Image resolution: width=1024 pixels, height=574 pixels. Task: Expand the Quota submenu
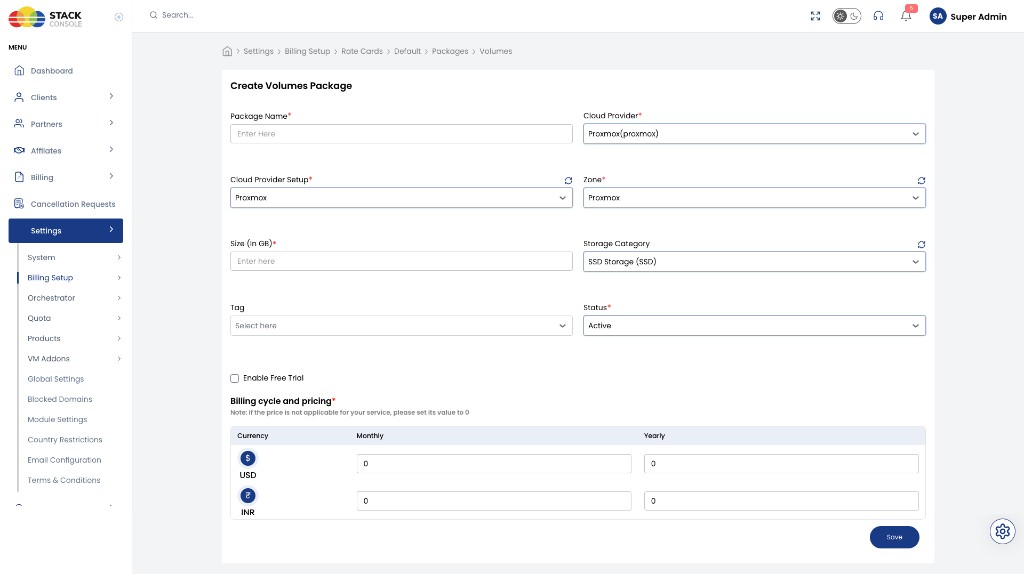[74, 318]
